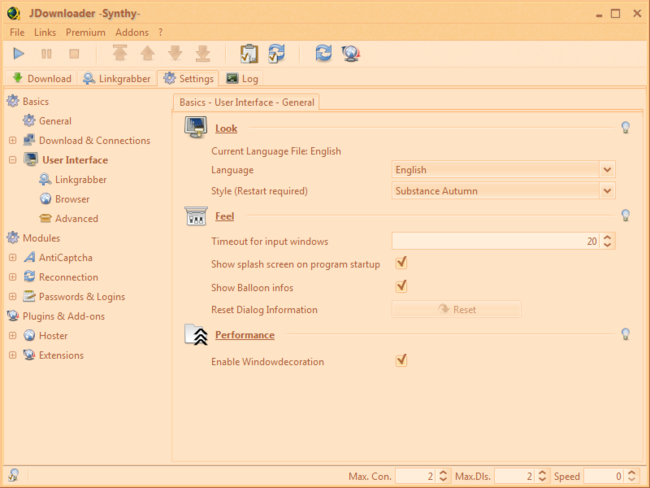Click the JDownloader logo in title bar

pyautogui.click(x=14, y=13)
